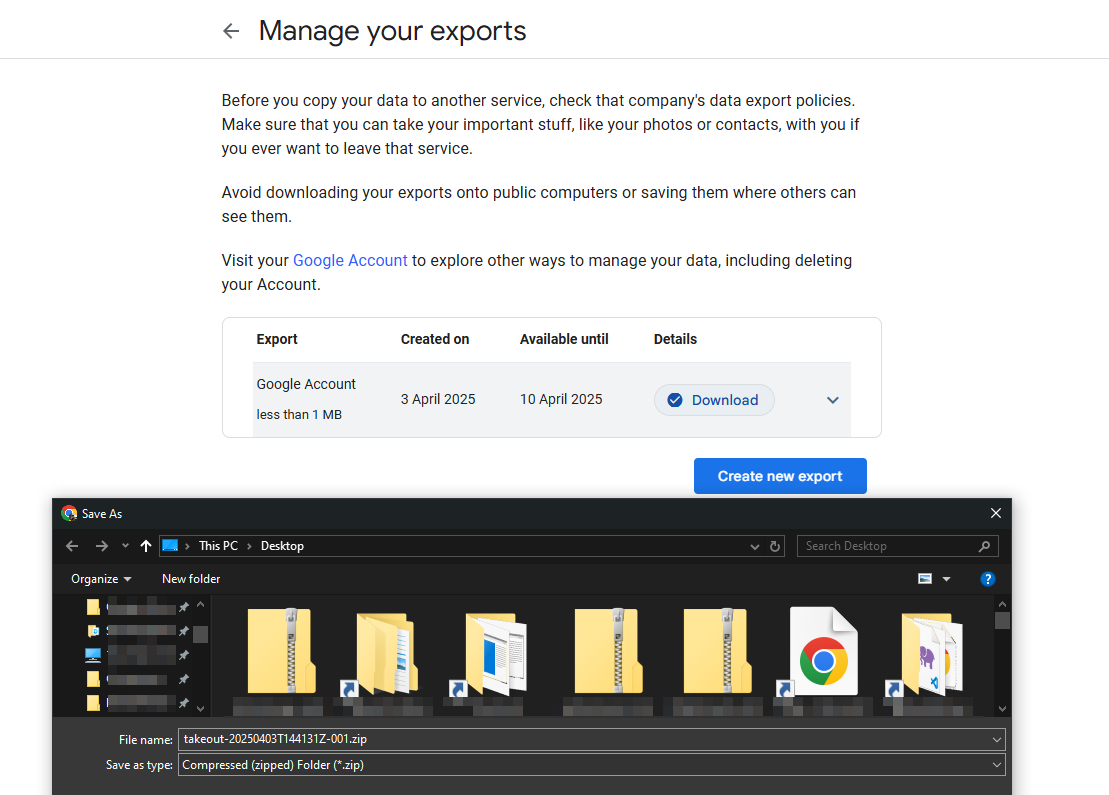Screen dimensions: 1109x795
Task: Click sidebar scrollbar up arrow
Action: click(200, 605)
